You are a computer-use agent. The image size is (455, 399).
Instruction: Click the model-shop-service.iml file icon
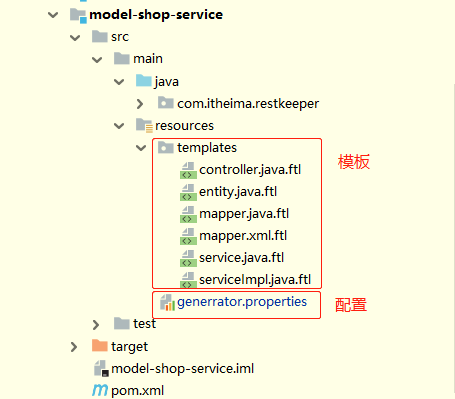pos(101,368)
